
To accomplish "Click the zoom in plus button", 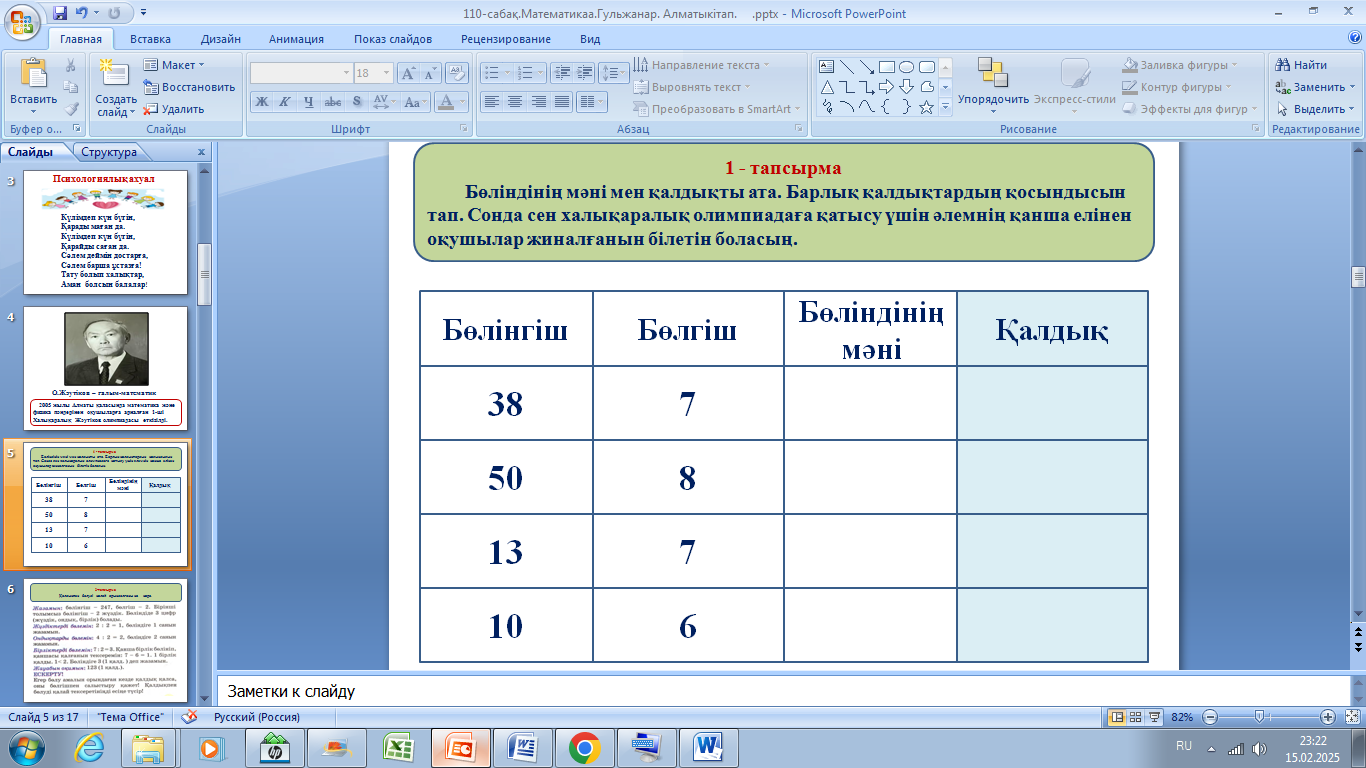I will (1328, 717).
